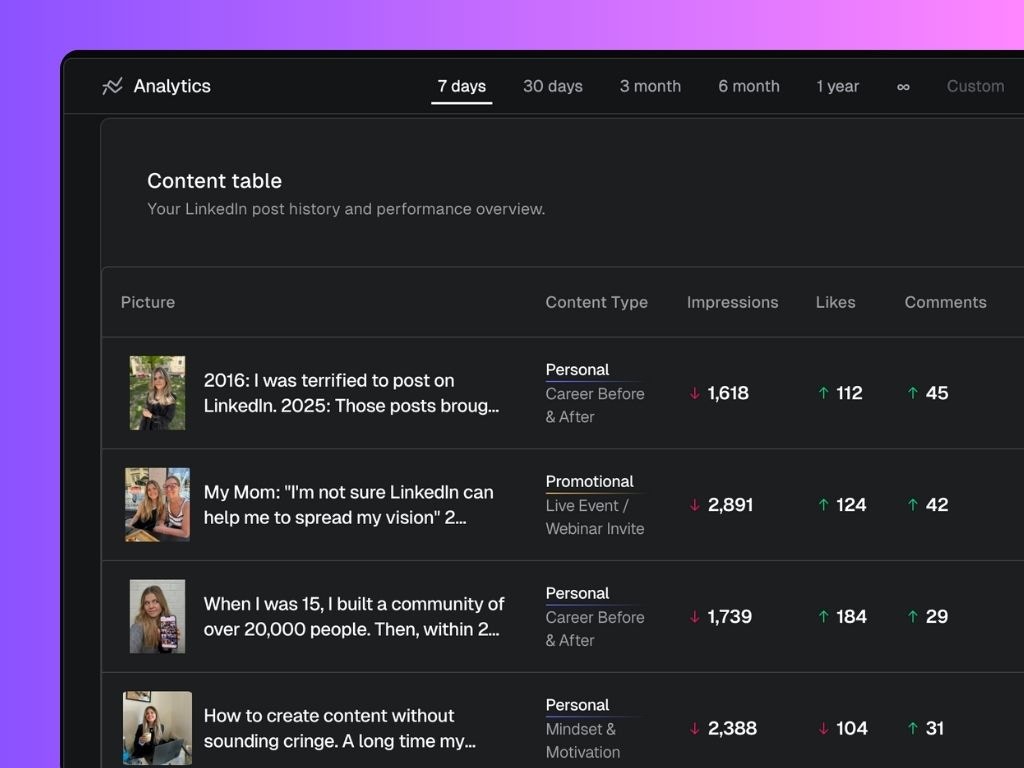Select the infinity all-time range

[903, 87]
